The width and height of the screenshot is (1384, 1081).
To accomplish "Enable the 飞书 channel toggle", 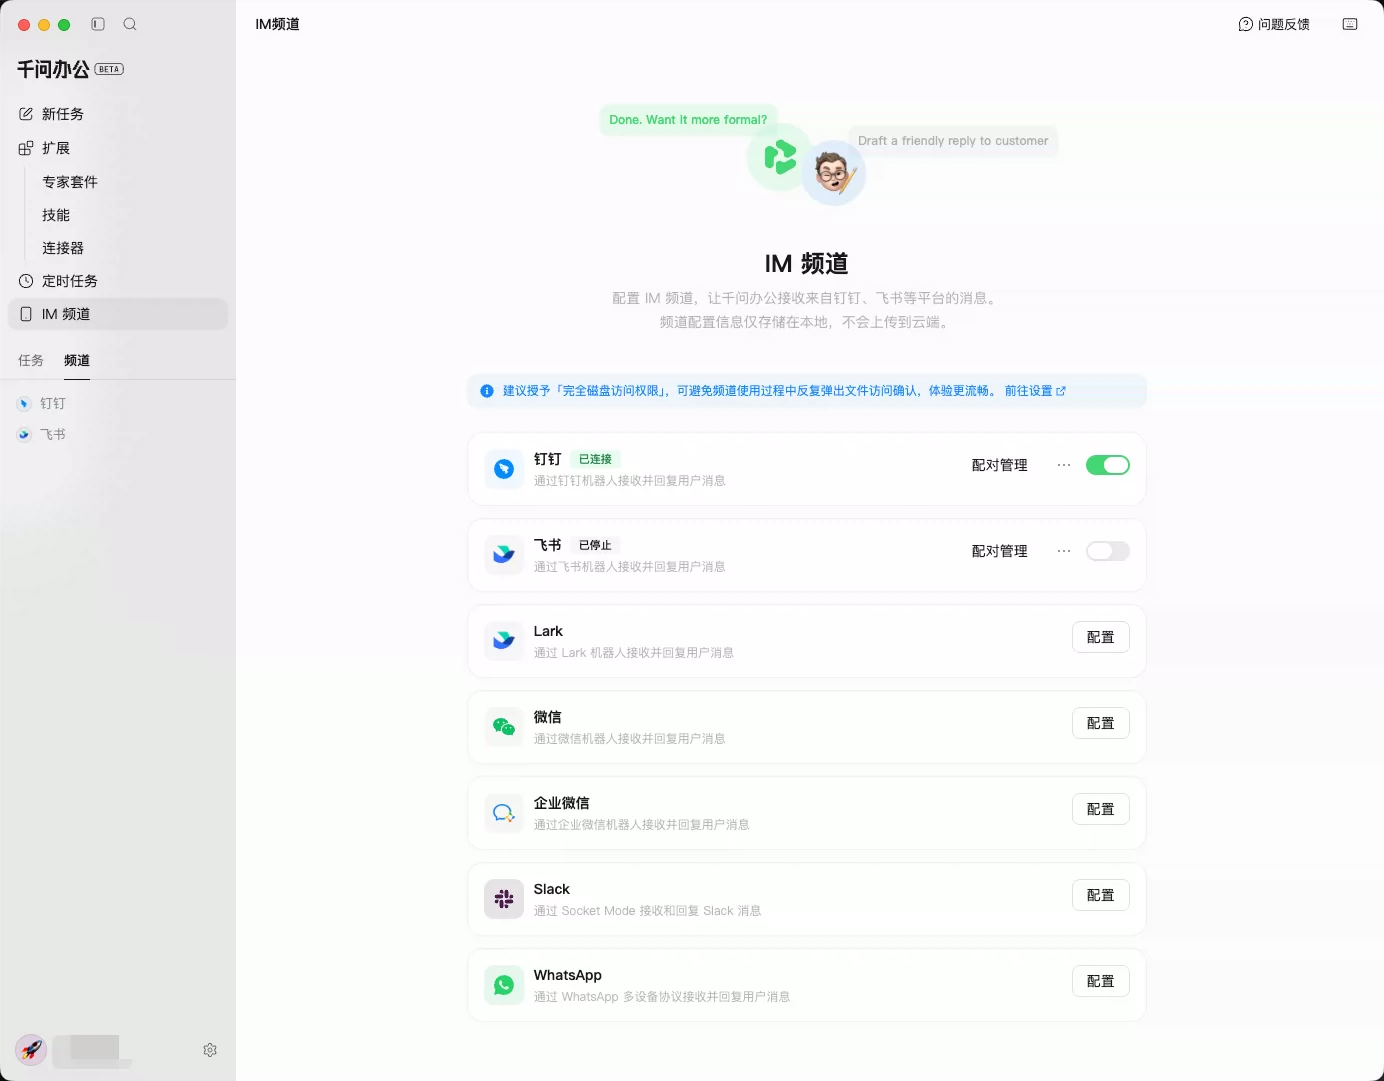I will click(1108, 551).
